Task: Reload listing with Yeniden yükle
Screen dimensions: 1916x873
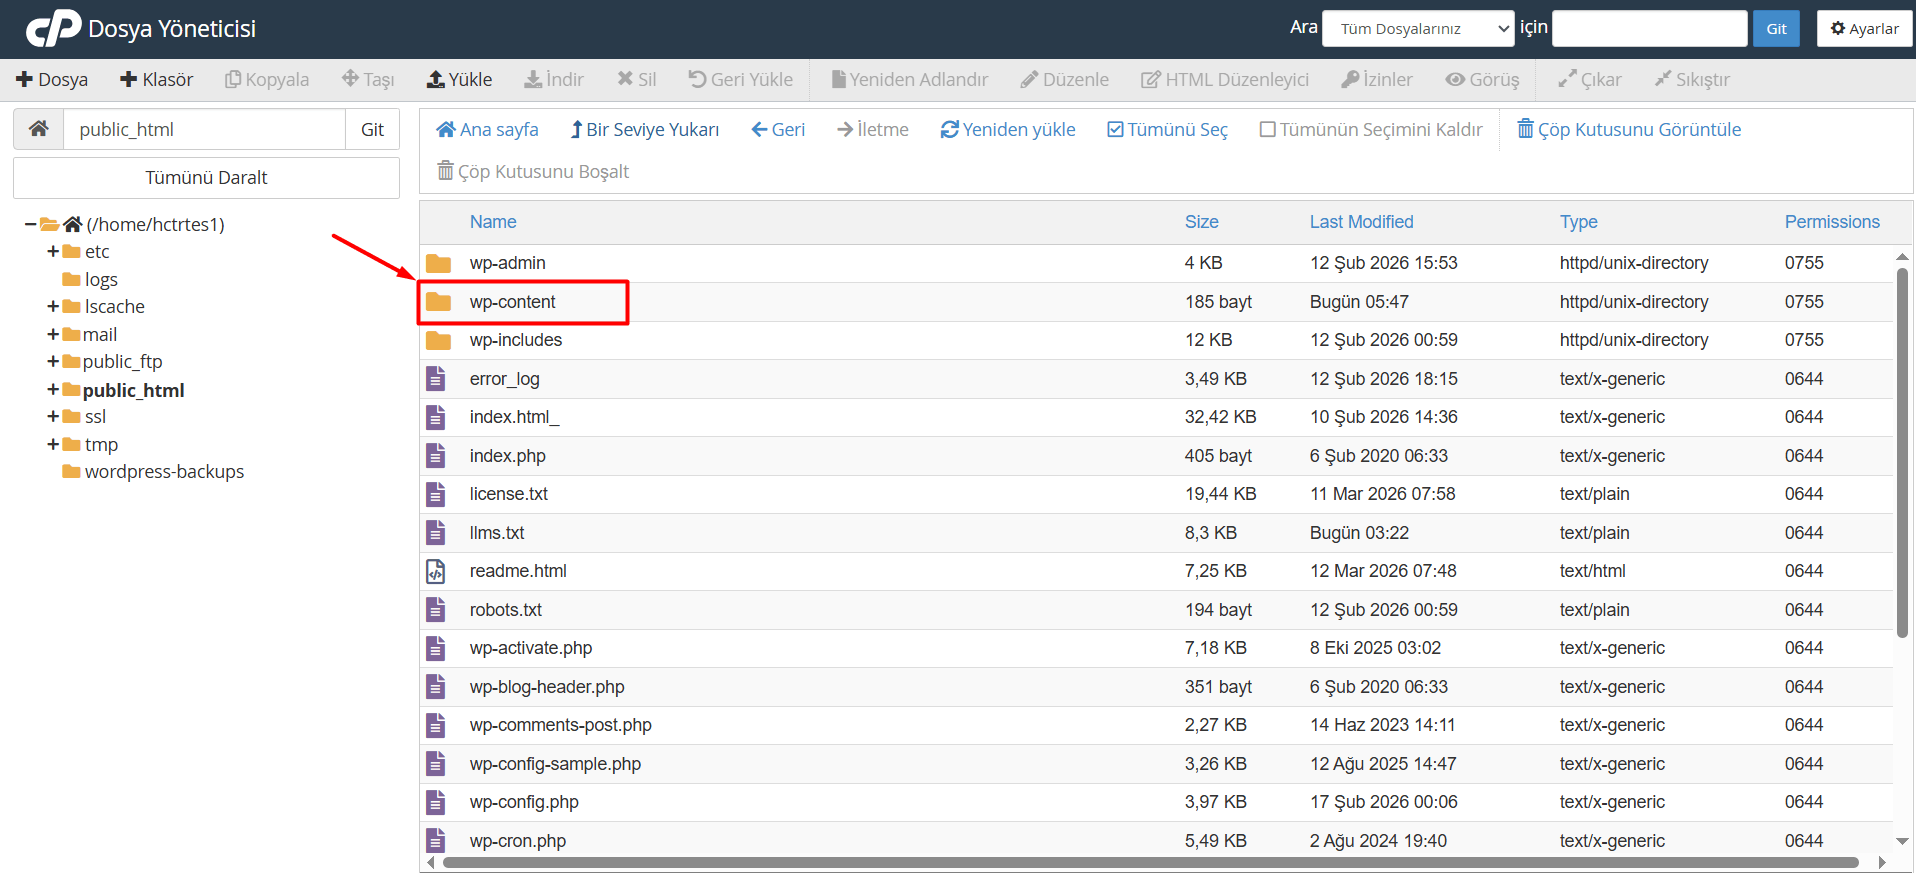Action: tap(1008, 129)
